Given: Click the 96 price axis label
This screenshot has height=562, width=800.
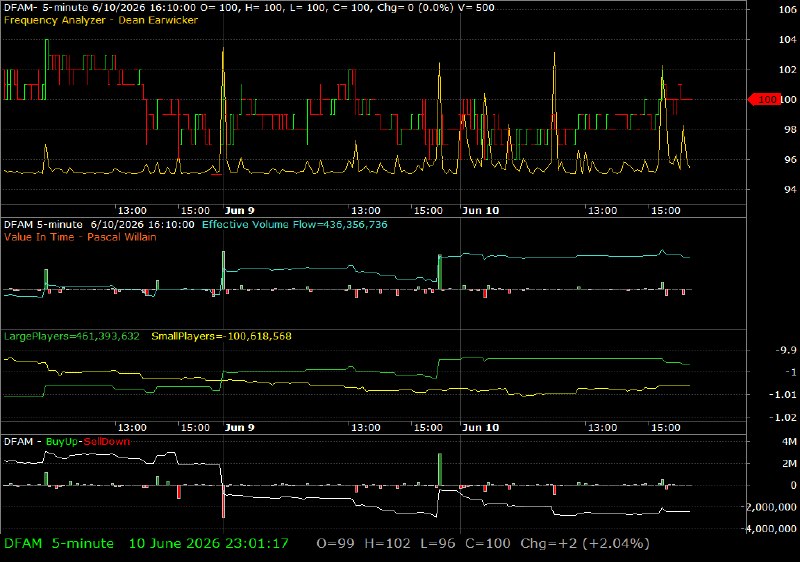Looking at the screenshot, I should (790, 160).
